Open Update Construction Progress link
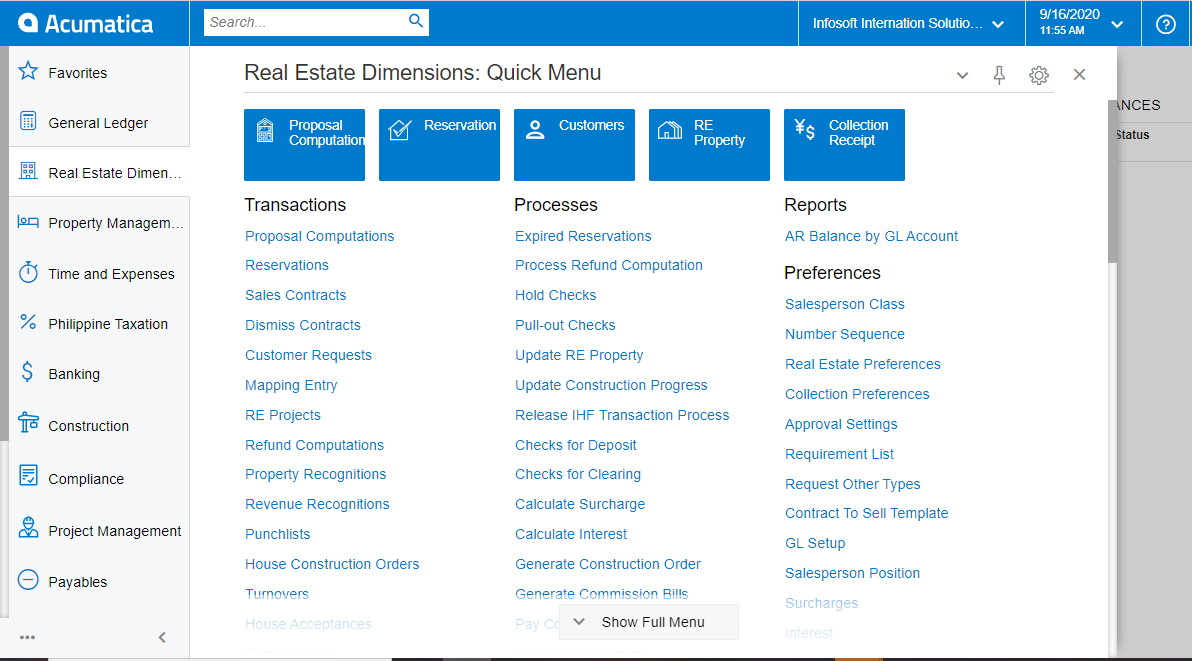Image resolution: width=1192 pixels, height=661 pixels. coord(610,385)
